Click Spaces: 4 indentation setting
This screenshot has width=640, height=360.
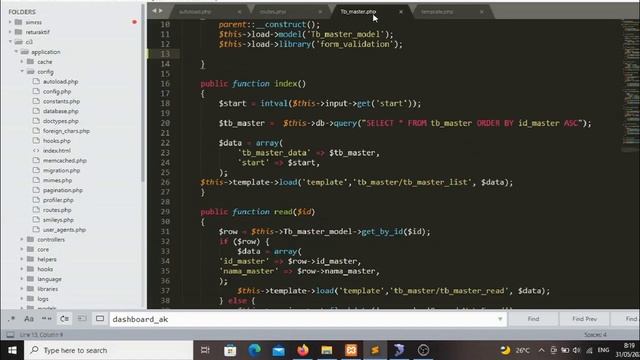click(x=595, y=335)
